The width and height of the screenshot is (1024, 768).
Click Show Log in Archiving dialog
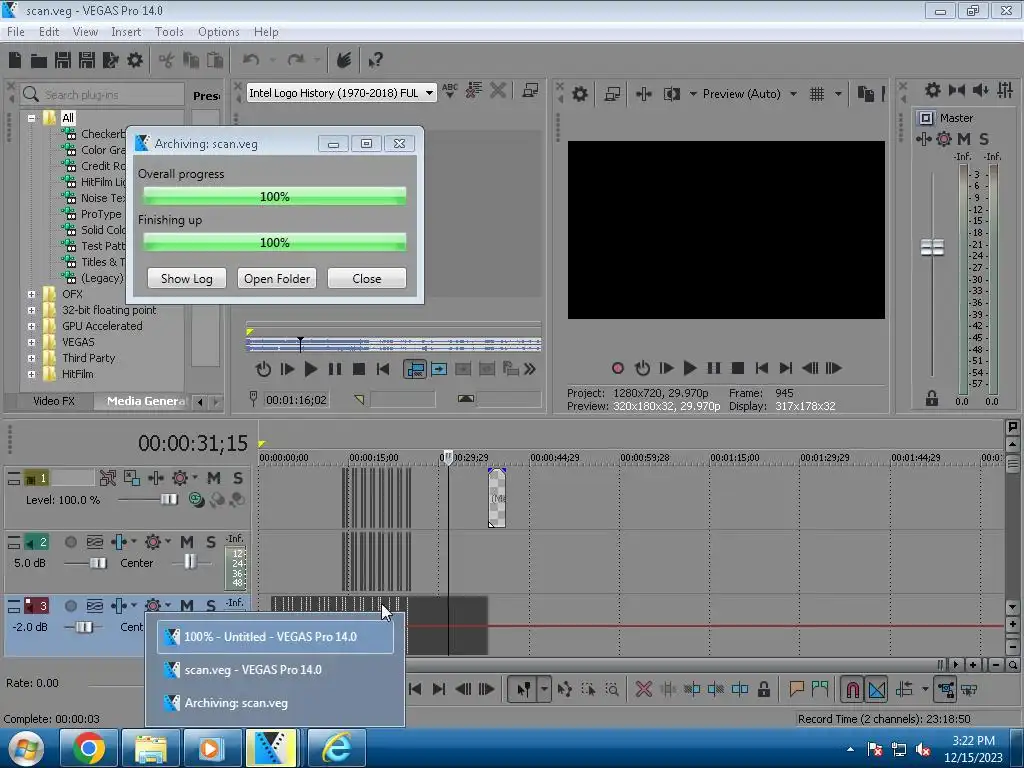187,278
